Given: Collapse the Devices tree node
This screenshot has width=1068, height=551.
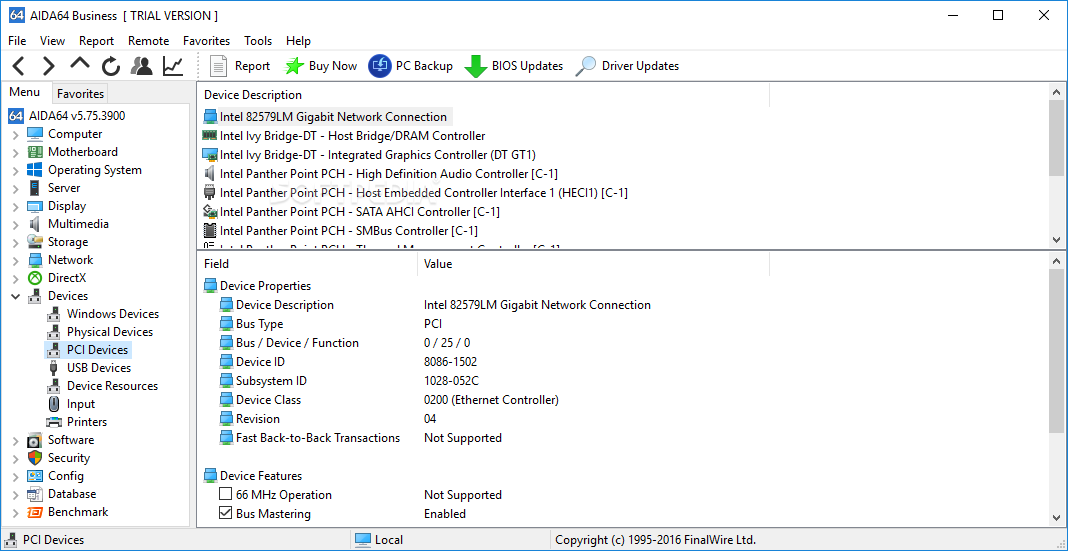Looking at the screenshot, I should (16, 296).
